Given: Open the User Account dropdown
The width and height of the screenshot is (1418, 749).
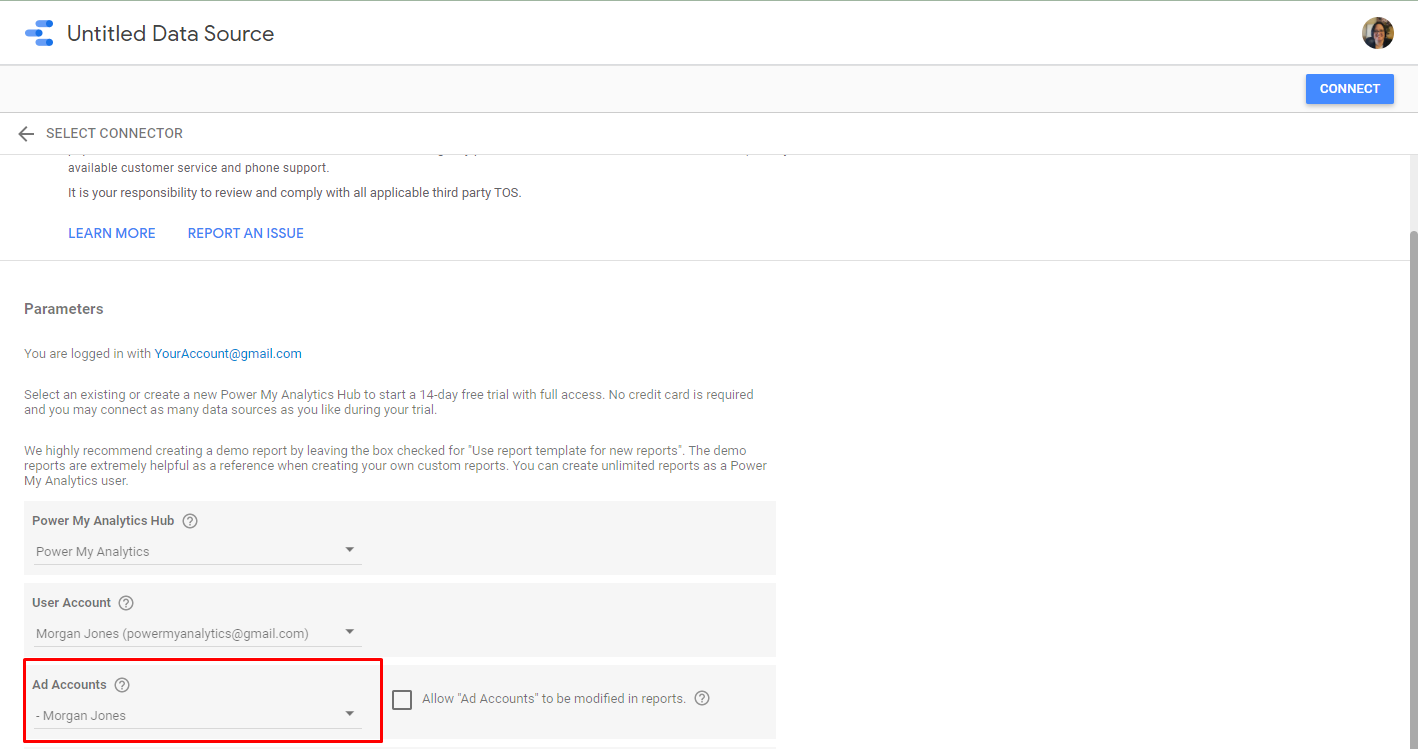Looking at the screenshot, I should [x=197, y=633].
